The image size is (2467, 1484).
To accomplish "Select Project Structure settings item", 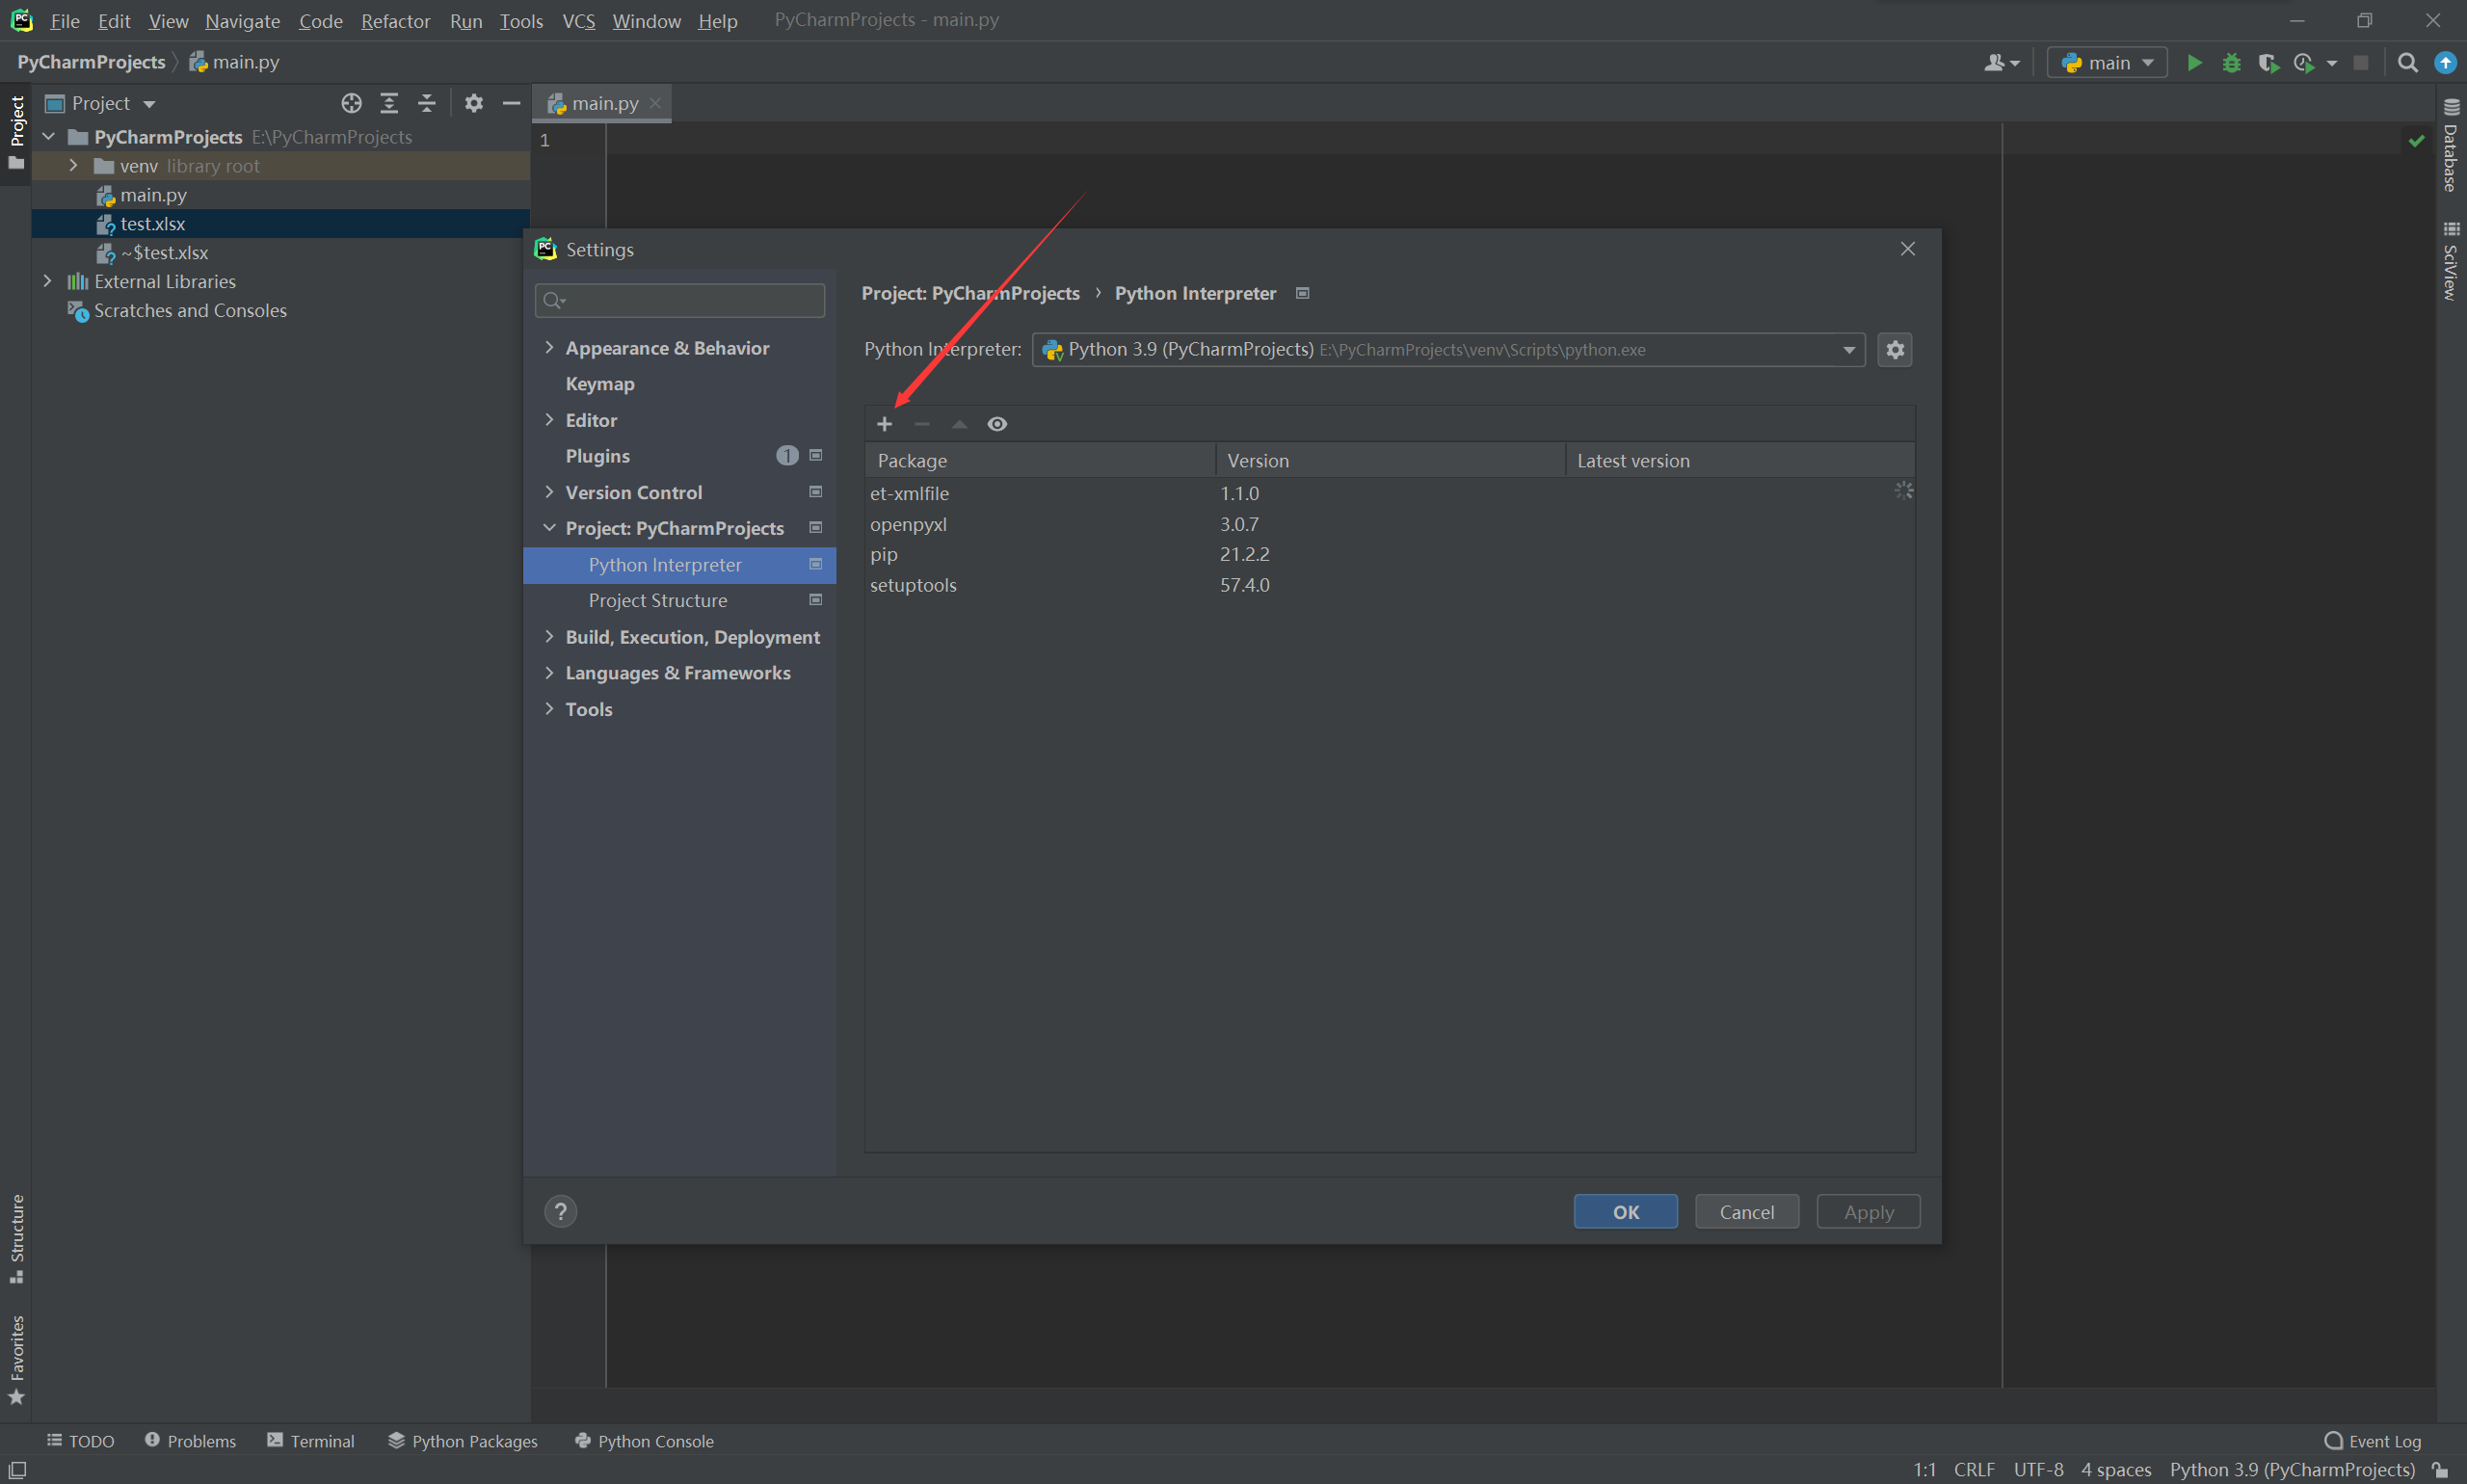I will pyautogui.click(x=679, y=601).
